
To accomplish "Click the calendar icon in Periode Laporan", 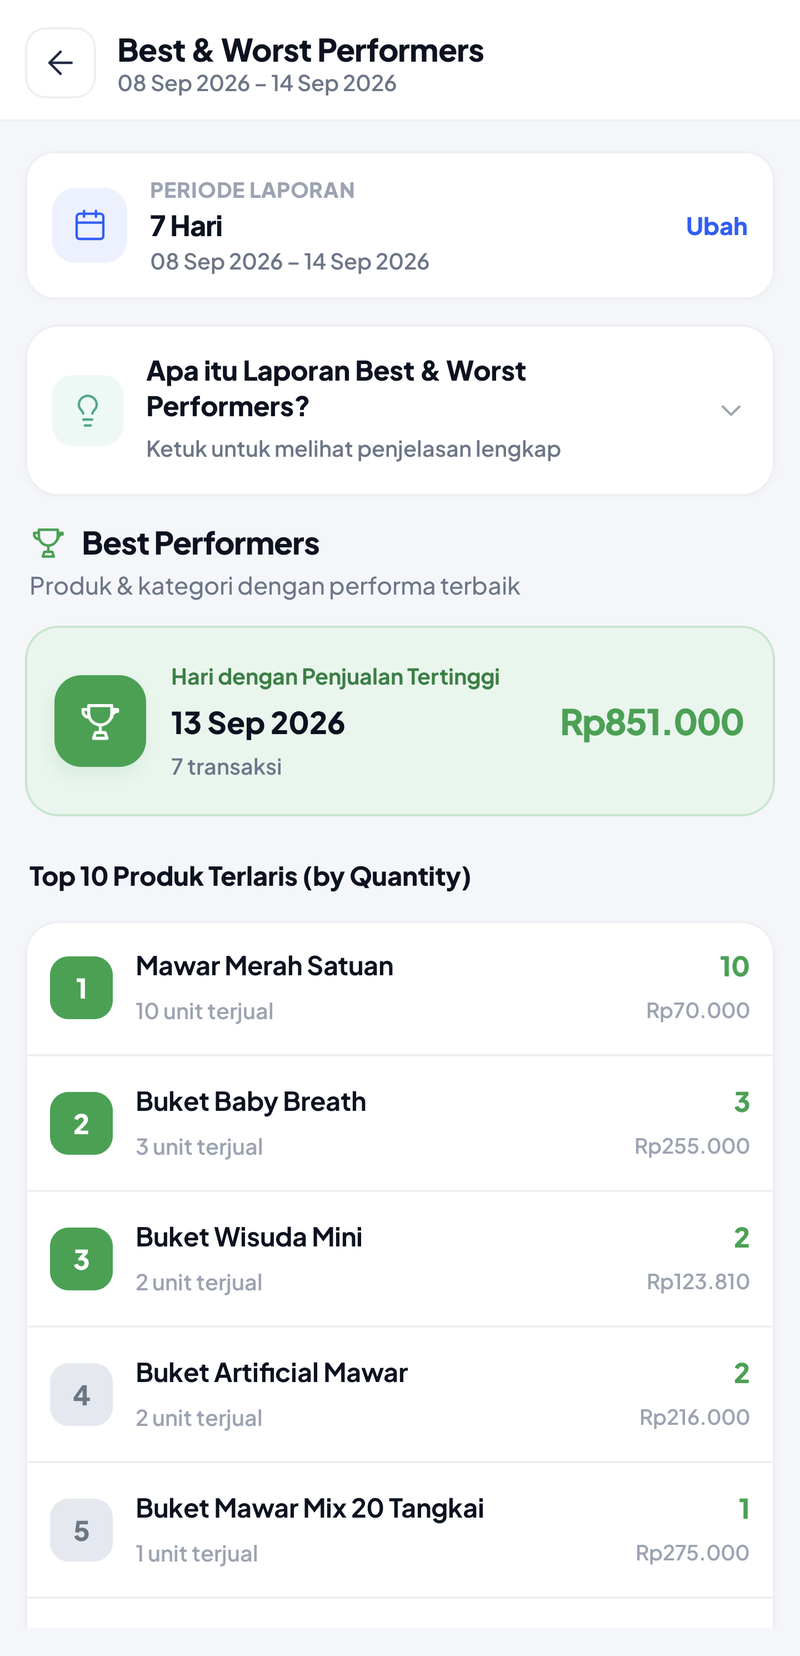I will pyautogui.click(x=90, y=225).
